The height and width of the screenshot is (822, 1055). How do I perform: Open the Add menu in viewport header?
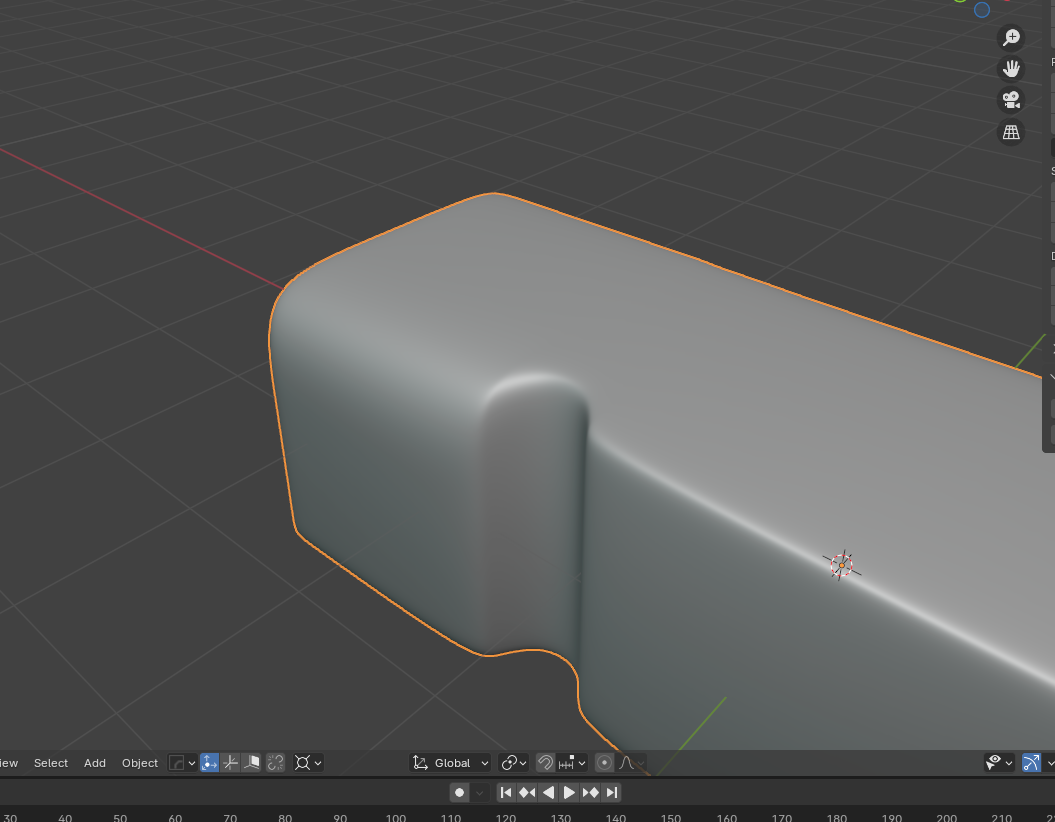(x=94, y=763)
